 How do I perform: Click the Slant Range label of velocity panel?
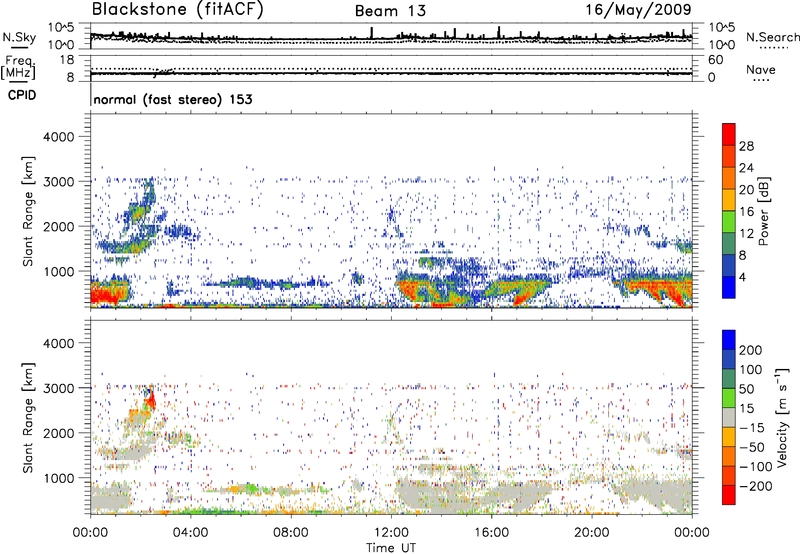28,418
